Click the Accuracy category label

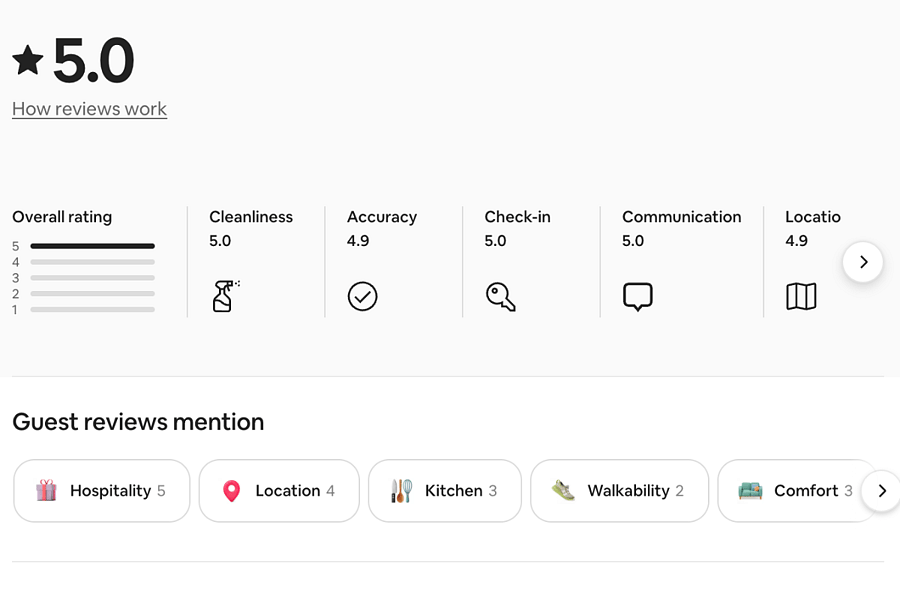[x=382, y=217]
